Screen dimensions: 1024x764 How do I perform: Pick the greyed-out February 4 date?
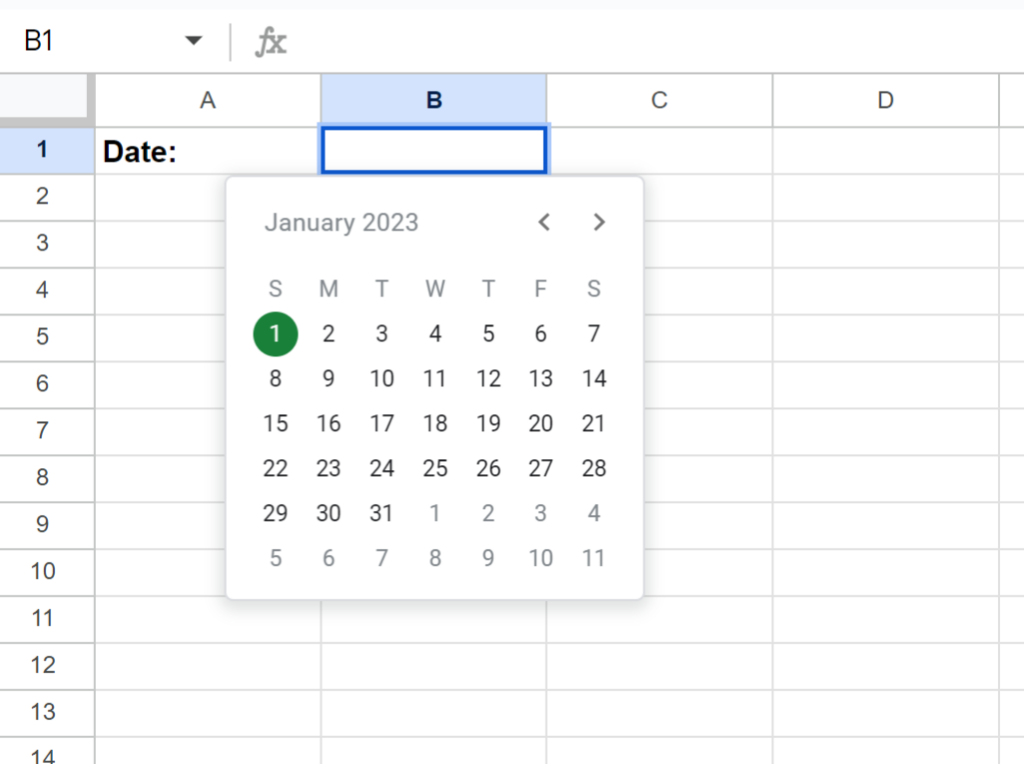(594, 514)
